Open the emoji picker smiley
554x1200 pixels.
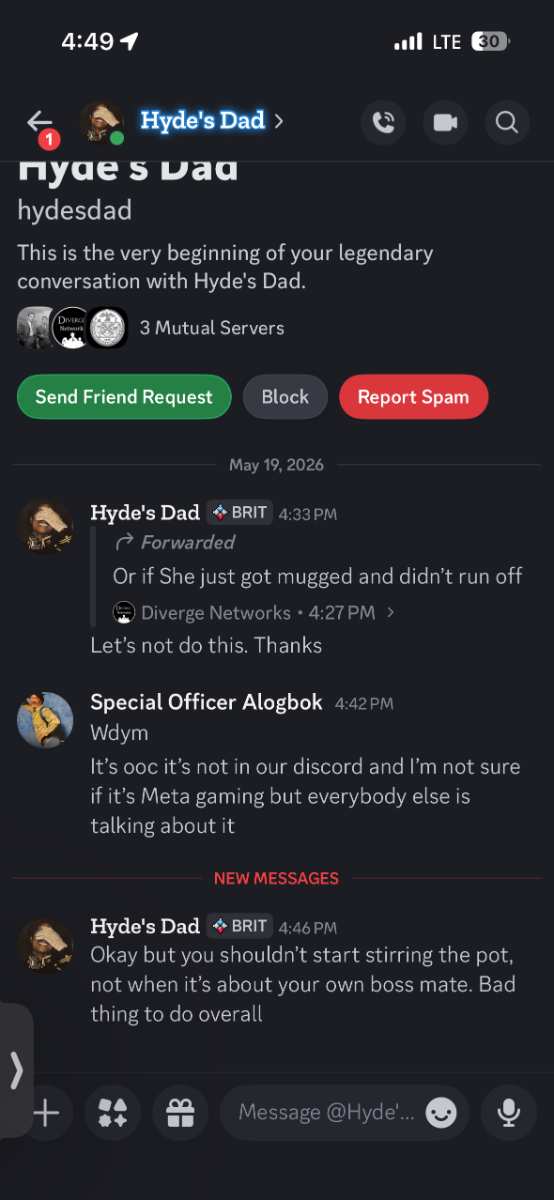441,1112
